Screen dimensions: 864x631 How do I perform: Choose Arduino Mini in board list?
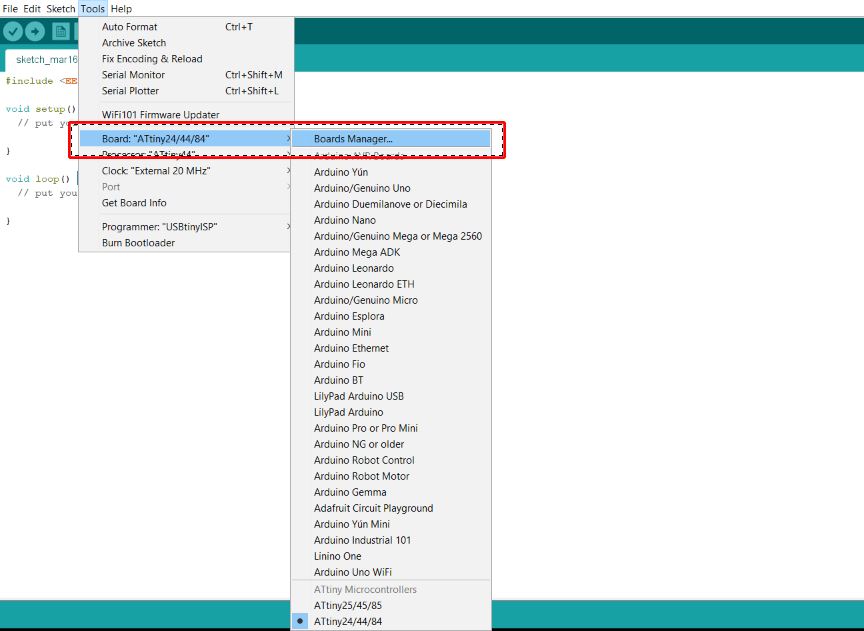(391, 332)
